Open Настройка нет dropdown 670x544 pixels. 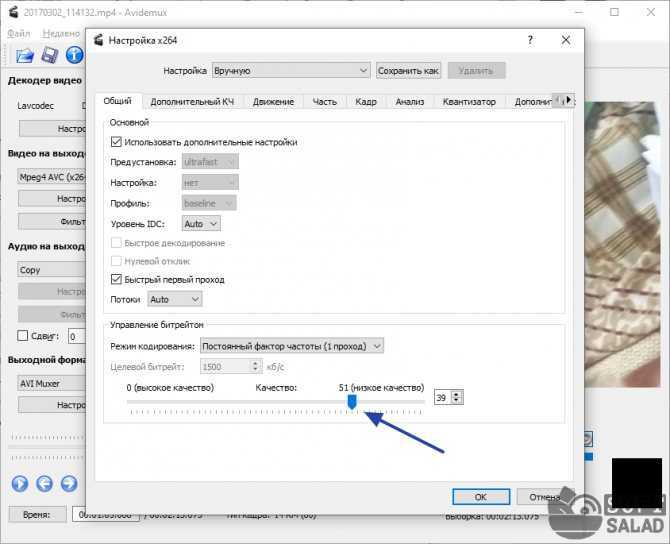click(210, 182)
